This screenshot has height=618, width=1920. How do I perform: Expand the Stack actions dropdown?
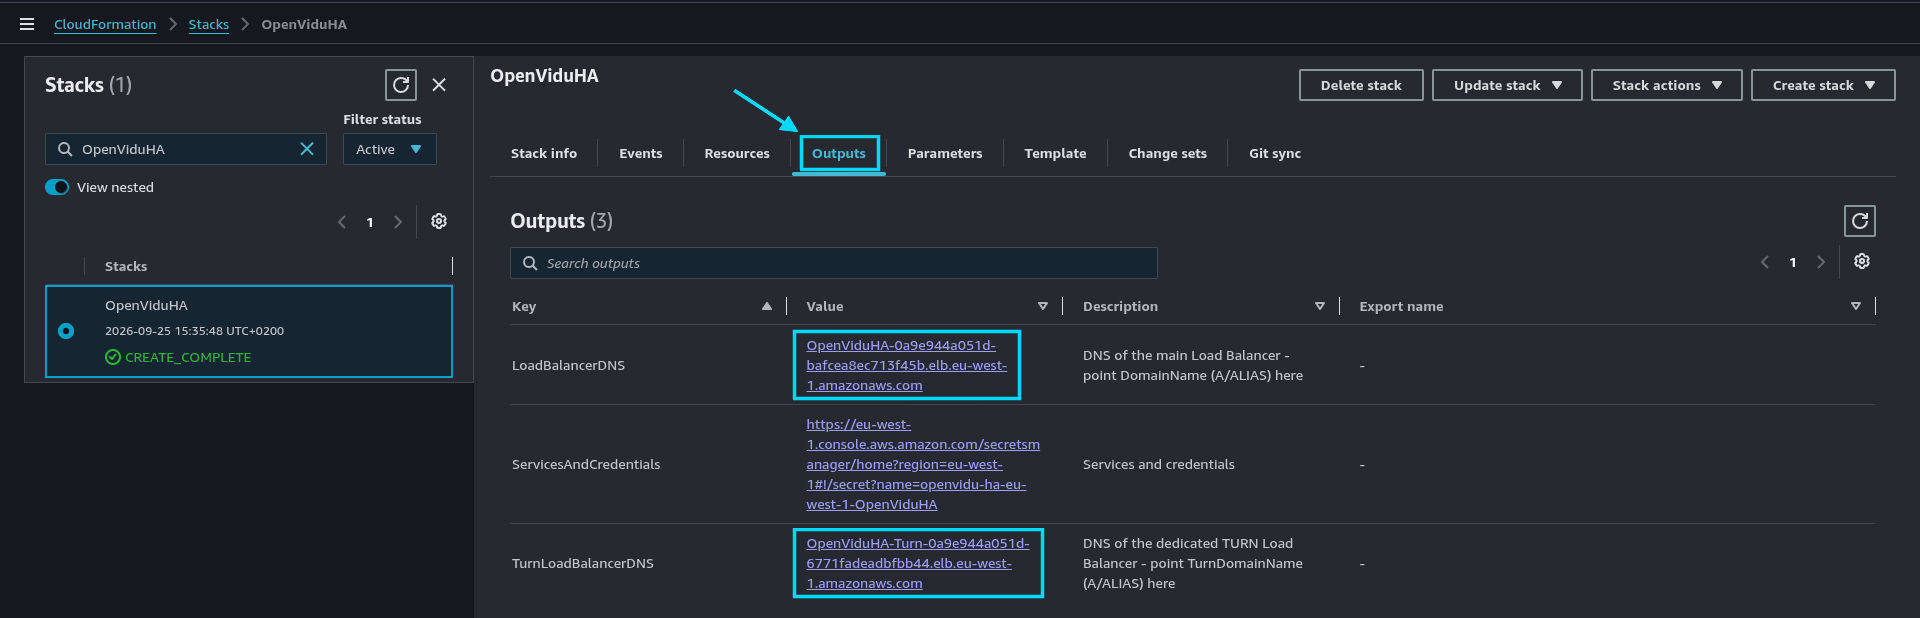(1667, 85)
